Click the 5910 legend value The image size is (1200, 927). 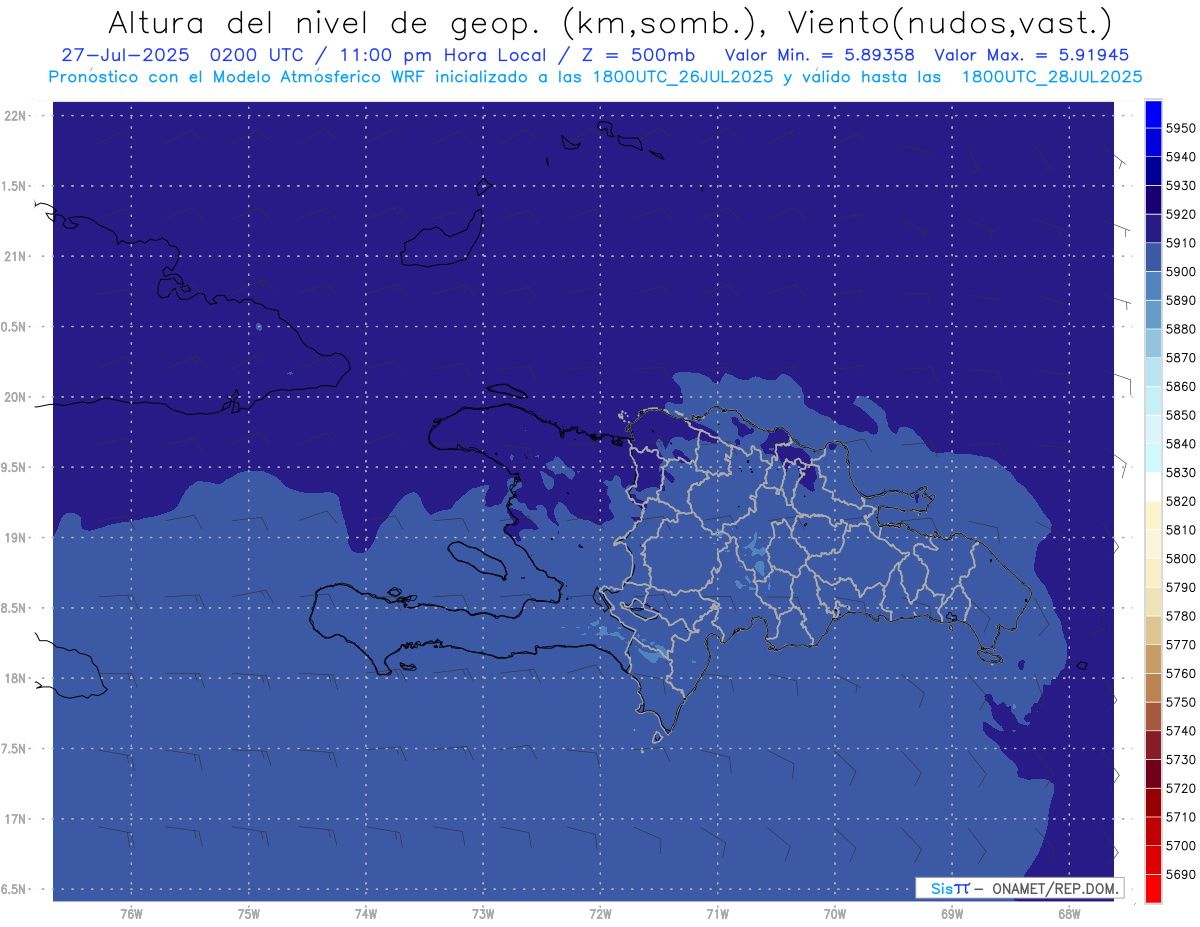[1180, 243]
